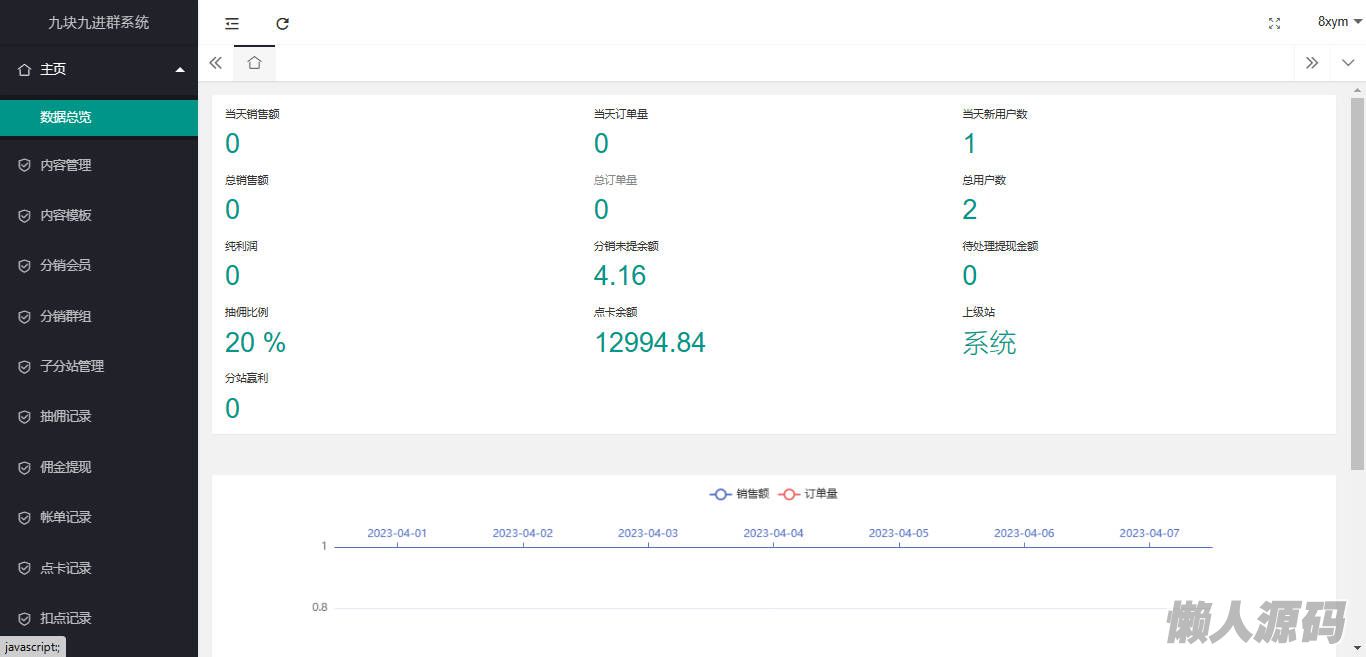The image size is (1366, 657).
Task: Go to 点卡记录 page
Action: [66, 568]
